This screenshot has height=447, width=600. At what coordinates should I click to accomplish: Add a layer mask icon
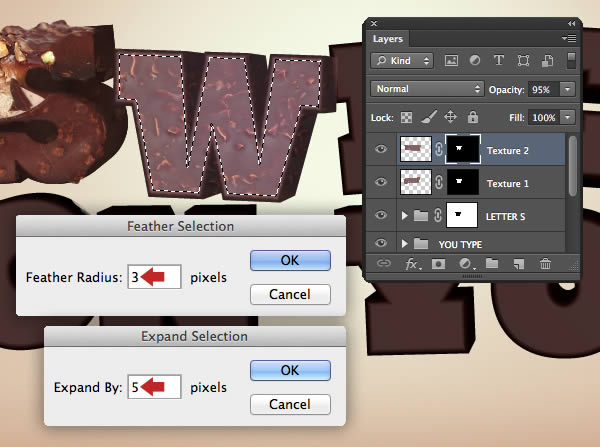click(439, 264)
